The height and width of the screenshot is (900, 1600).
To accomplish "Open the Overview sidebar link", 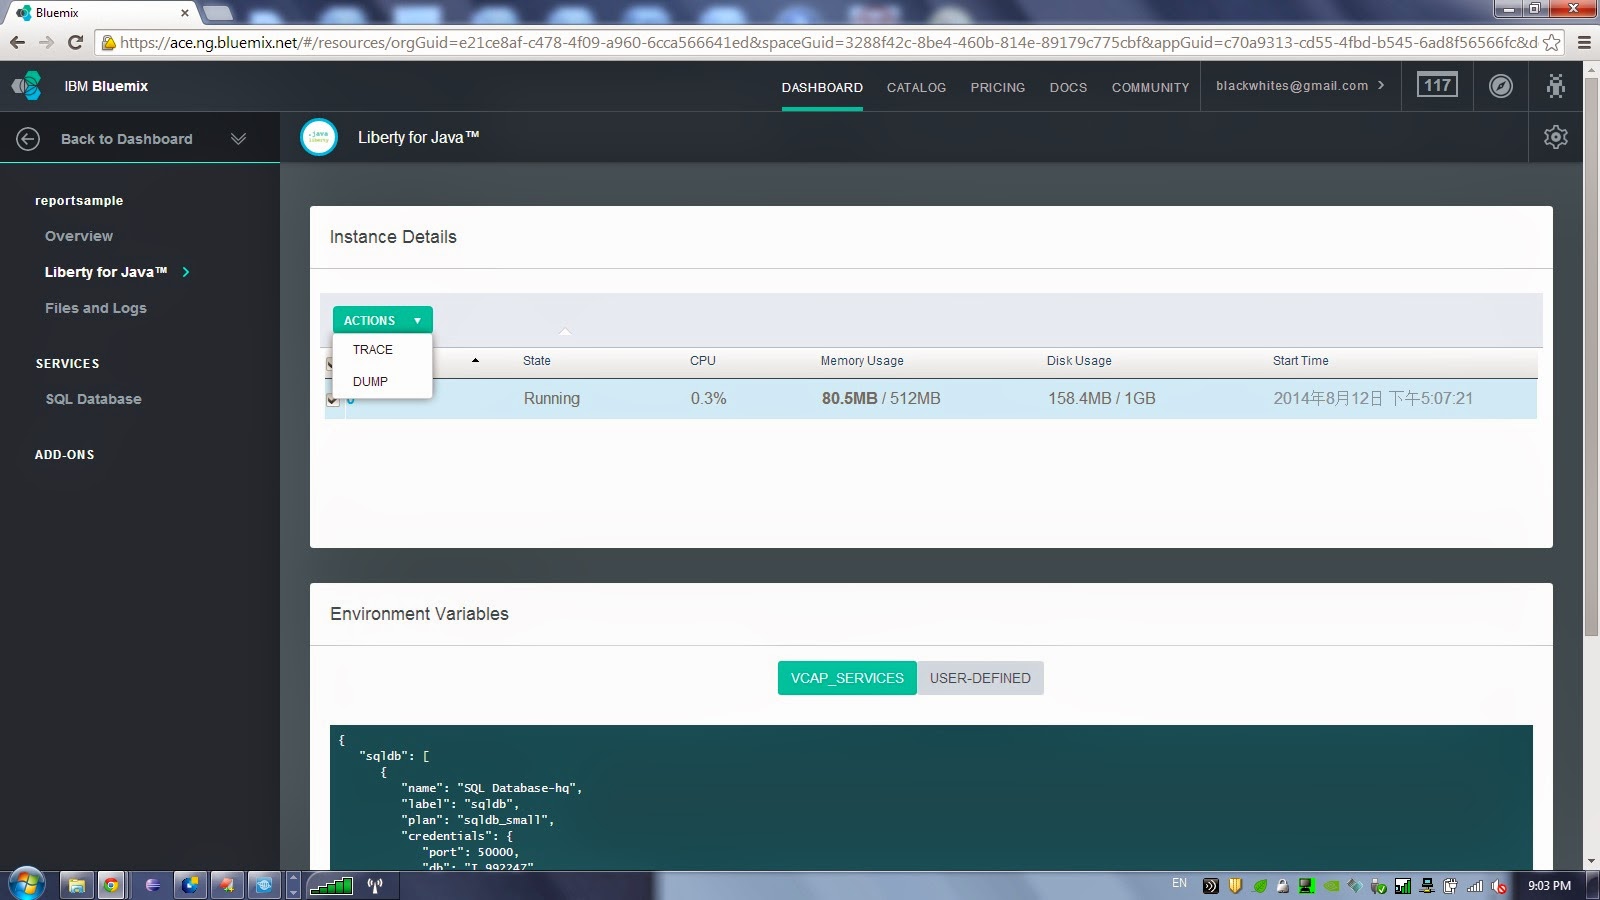I will pyautogui.click(x=79, y=236).
